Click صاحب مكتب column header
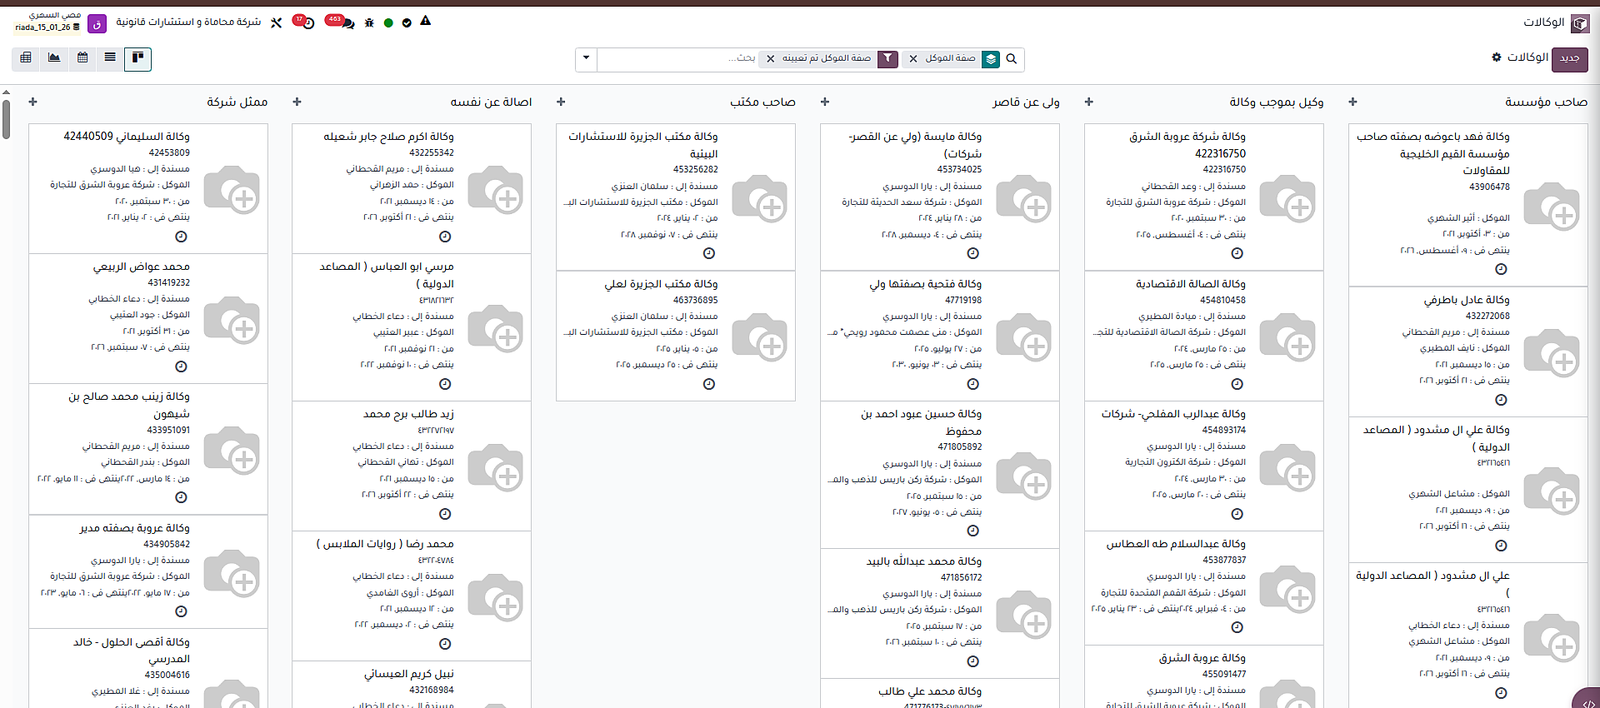1600x708 pixels. click(763, 102)
